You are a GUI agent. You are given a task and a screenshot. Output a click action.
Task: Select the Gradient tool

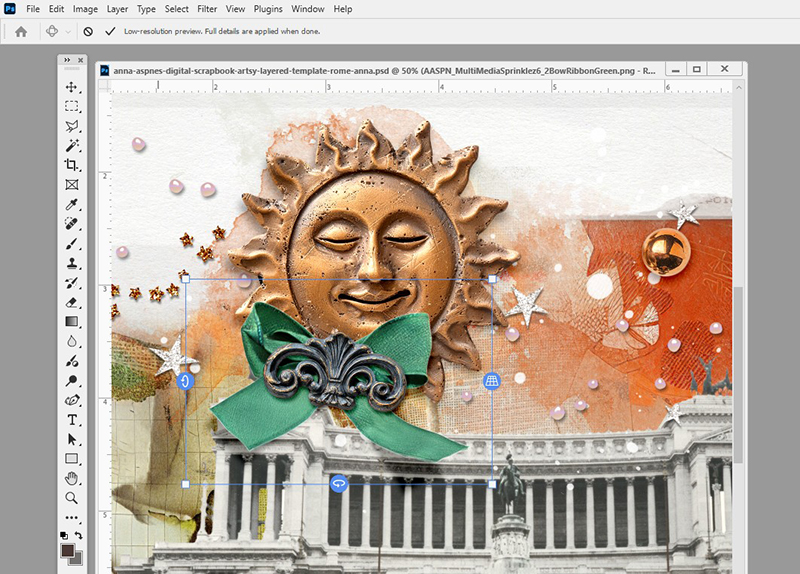pos(71,321)
